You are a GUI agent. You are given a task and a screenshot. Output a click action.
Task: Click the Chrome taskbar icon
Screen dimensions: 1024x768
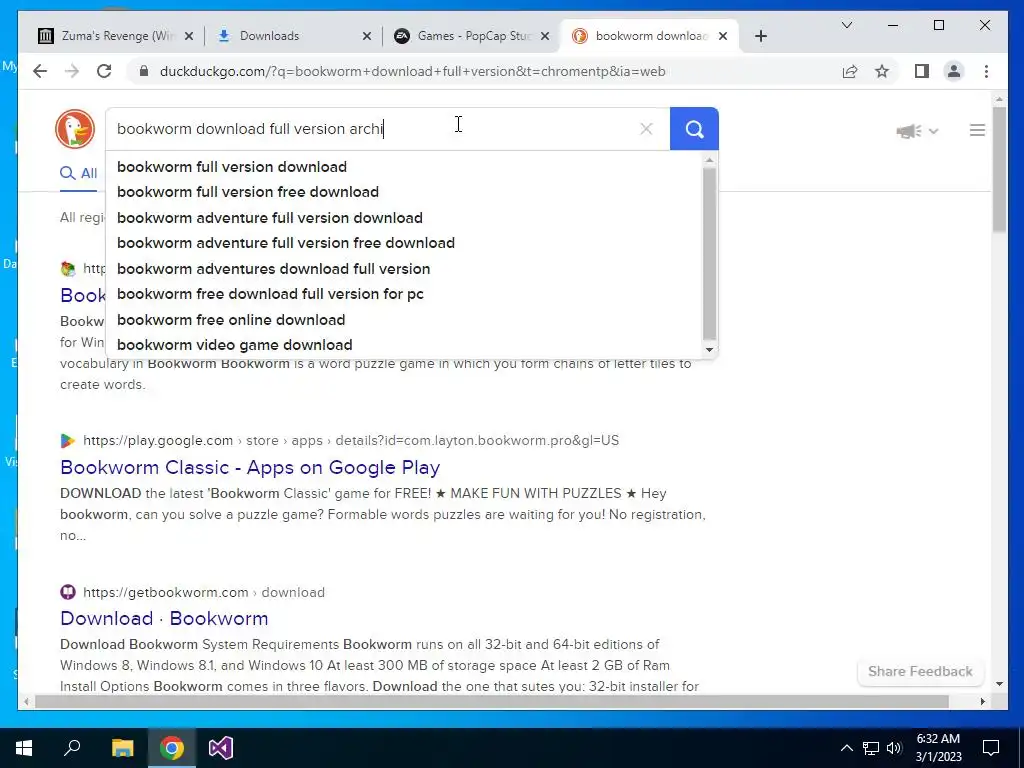(x=172, y=748)
